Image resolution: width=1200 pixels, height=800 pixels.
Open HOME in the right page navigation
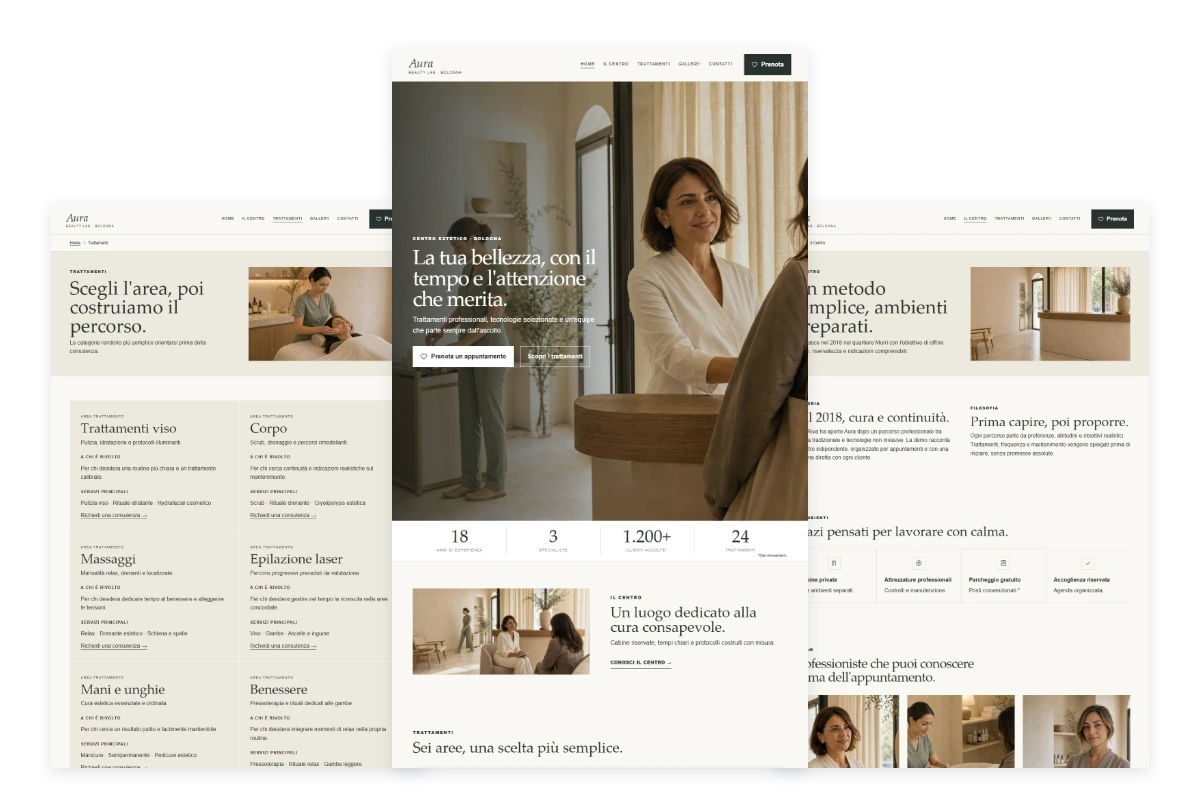950,218
